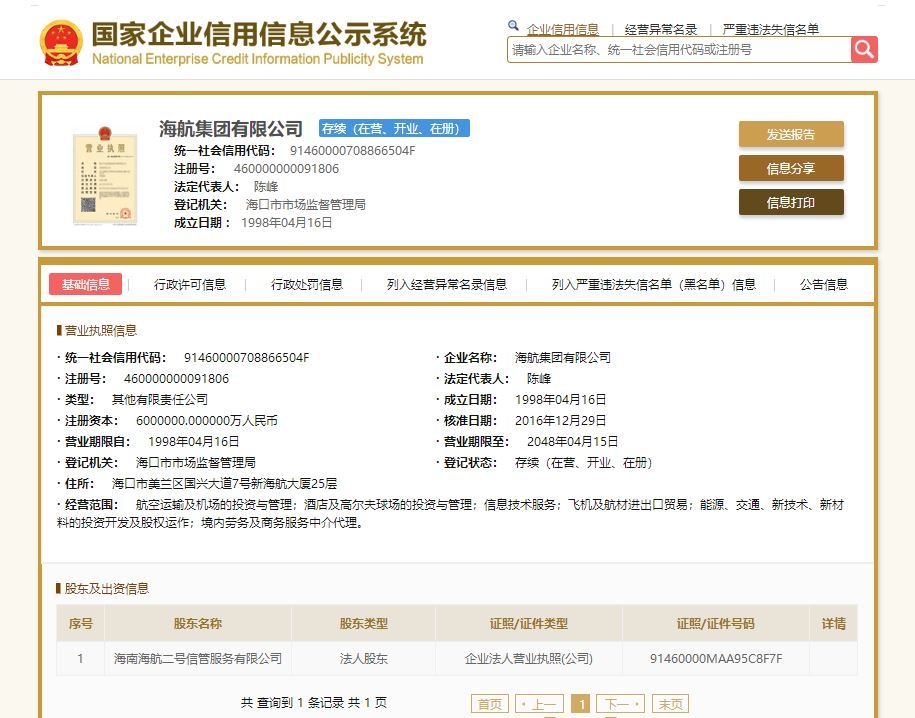
Task: Click shareholder name 海南海航二号信管服务有限公司
Action: (x=198, y=658)
